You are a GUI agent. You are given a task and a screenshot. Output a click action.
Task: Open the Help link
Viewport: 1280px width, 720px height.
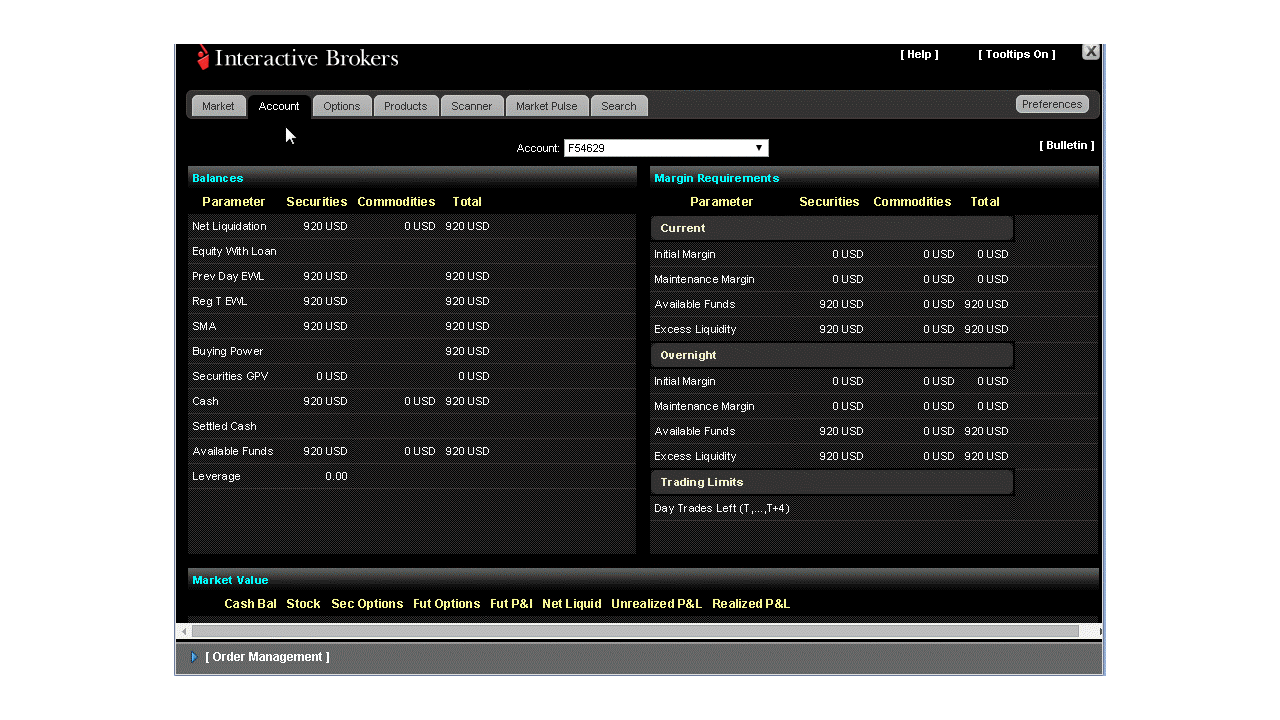(919, 54)
